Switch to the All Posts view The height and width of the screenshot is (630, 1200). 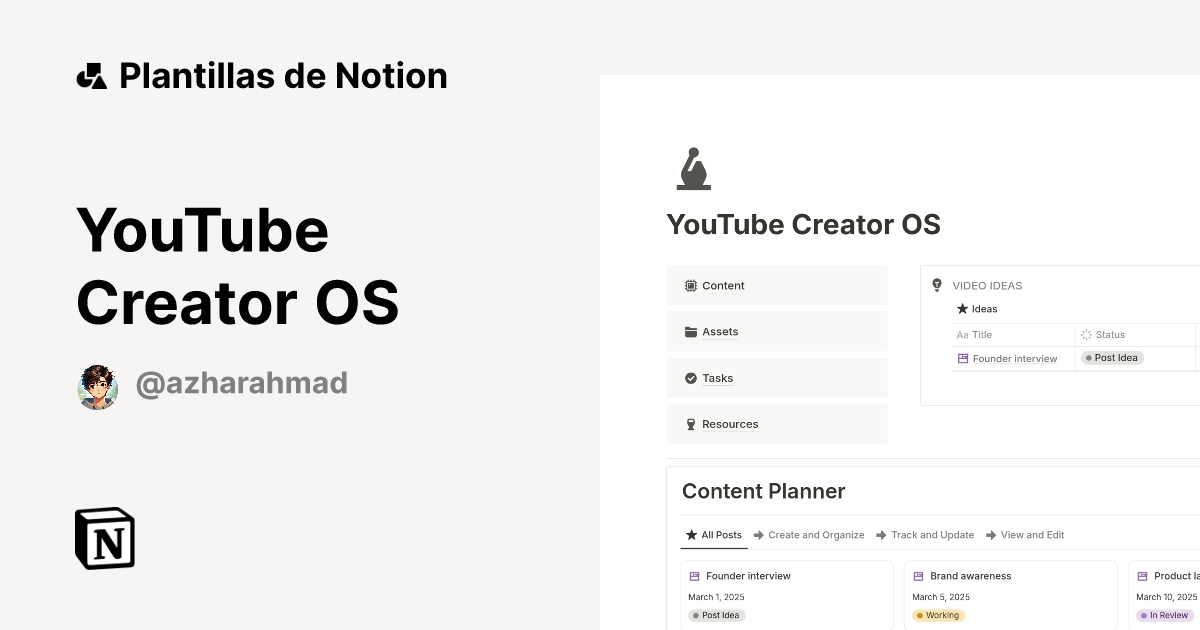713,535
